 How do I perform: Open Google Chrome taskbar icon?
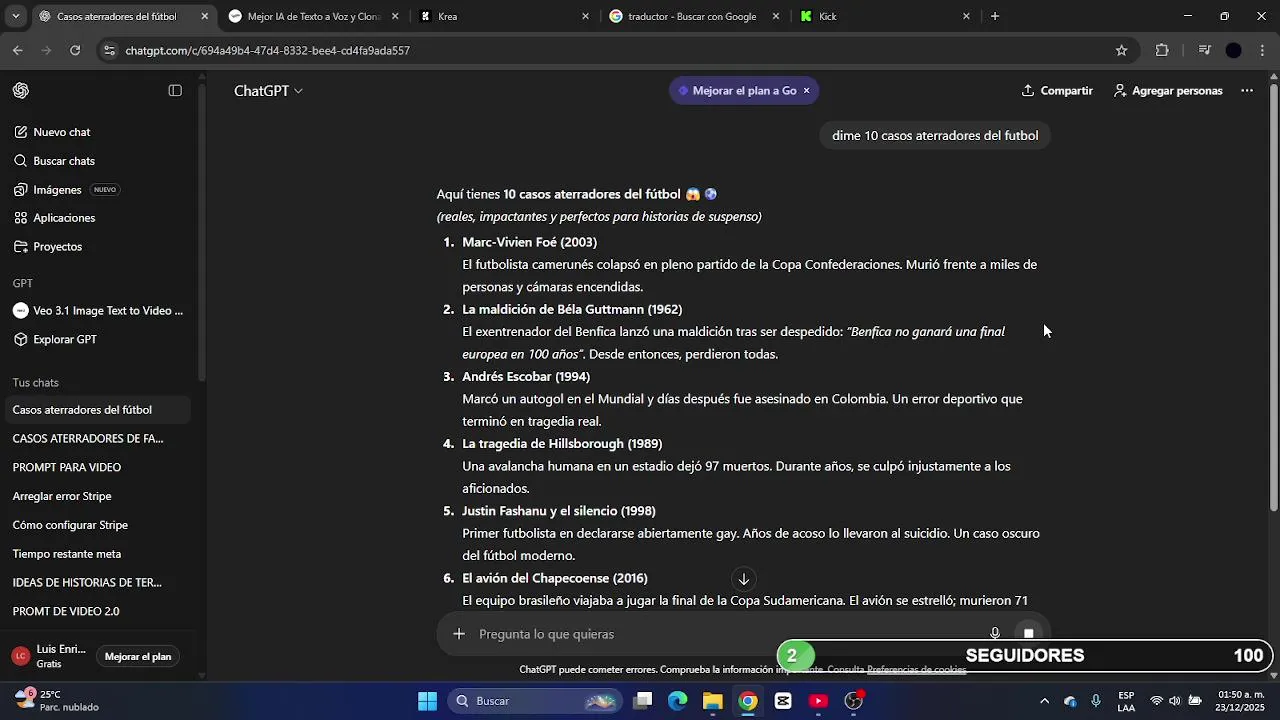748,701
